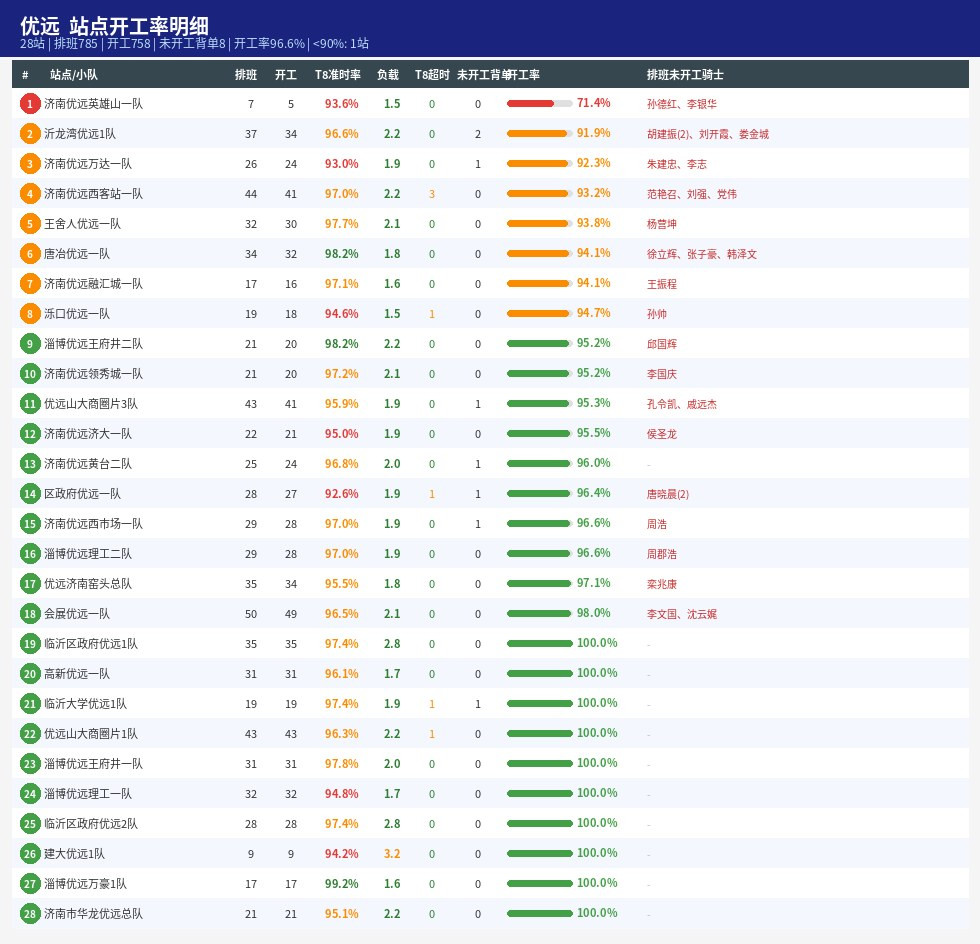The width and height of the screenshot is (980, 944).
Task: Click the orange rank badge number 5
Action: [29, 224]
